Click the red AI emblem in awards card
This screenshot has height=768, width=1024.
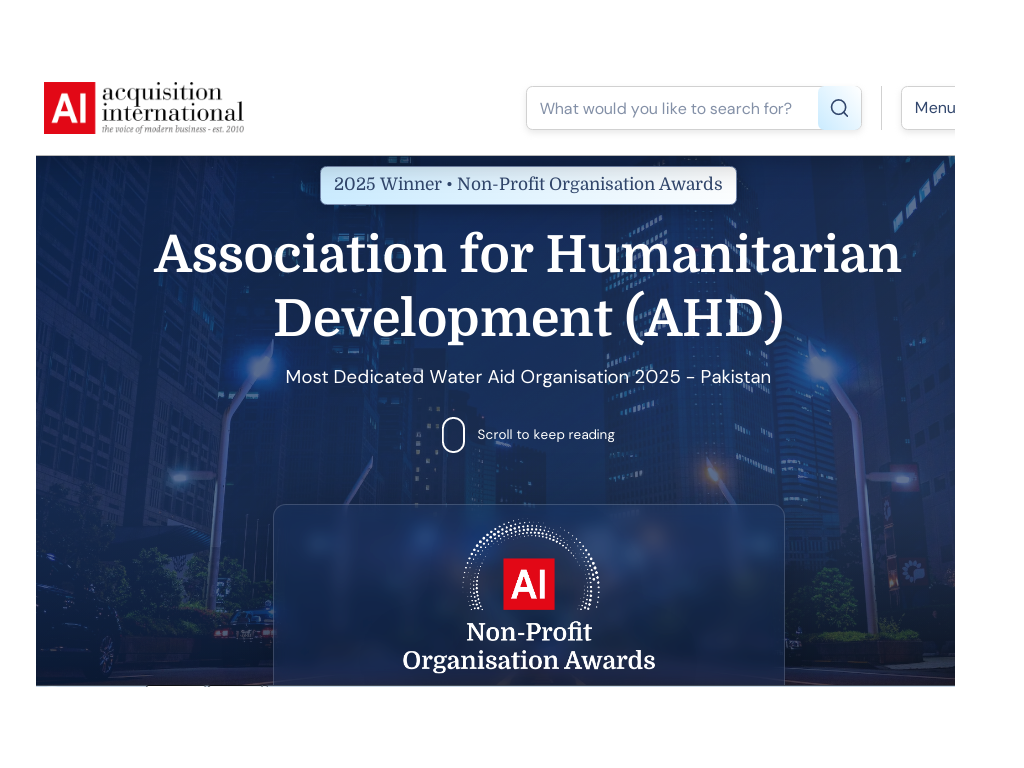528,584
